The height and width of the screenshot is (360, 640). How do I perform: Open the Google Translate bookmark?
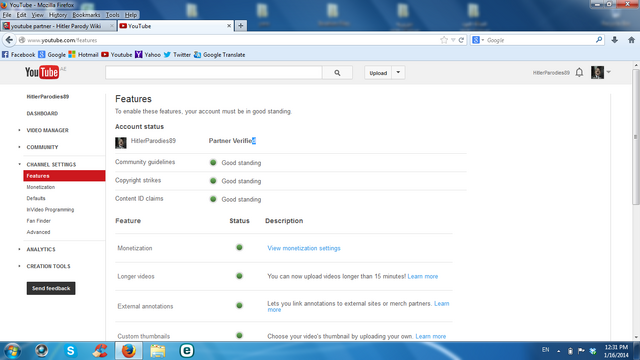pyautogui.click(x=220, y=55)
